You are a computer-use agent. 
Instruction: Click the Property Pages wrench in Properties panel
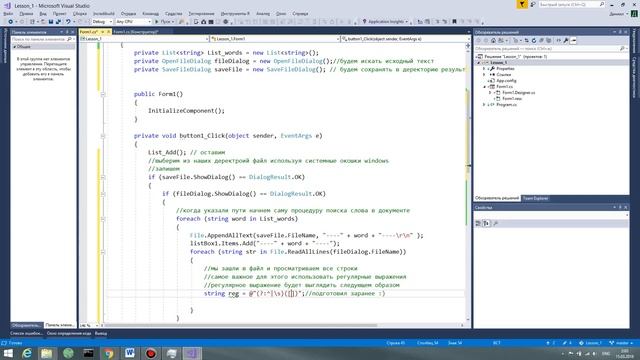pos(496,223)
